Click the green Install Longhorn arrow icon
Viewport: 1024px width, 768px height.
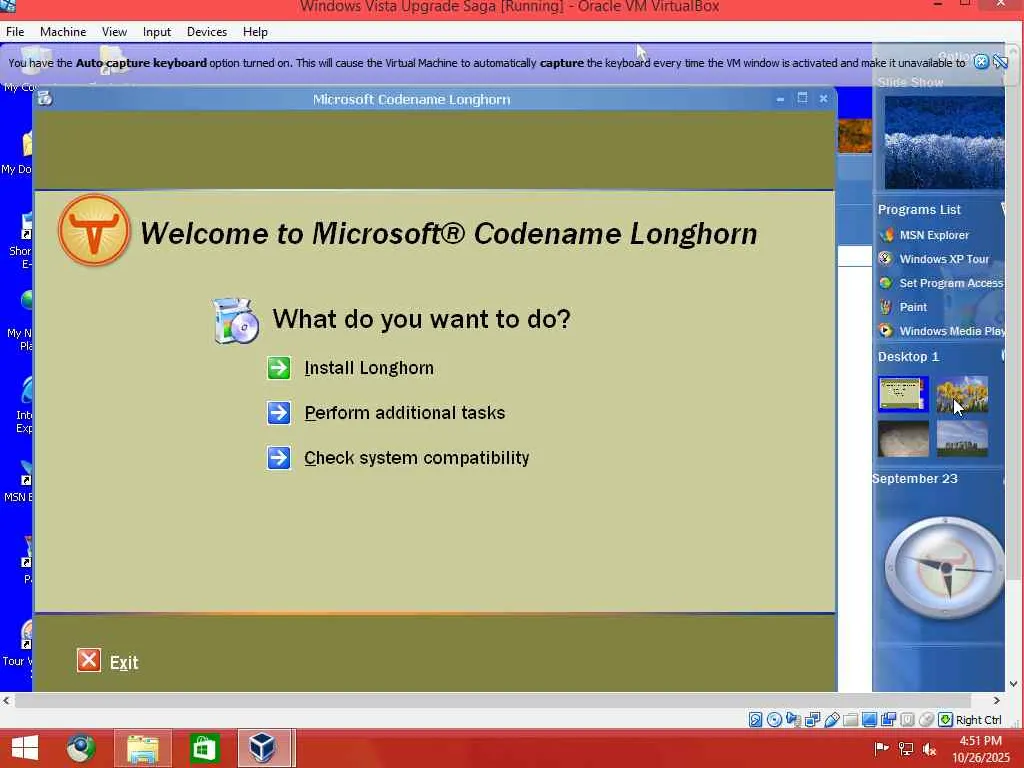(279, 368)
